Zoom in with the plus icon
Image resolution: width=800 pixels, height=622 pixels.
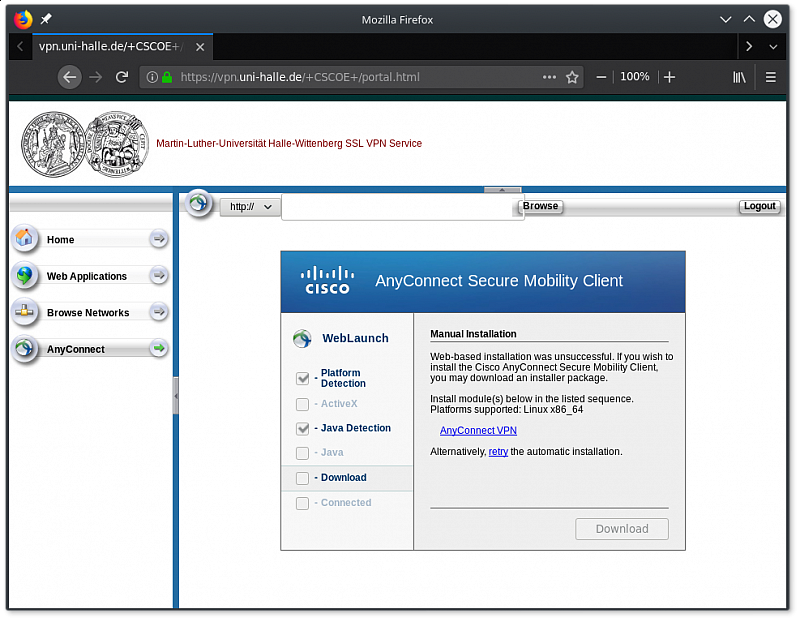pos(669,77)
